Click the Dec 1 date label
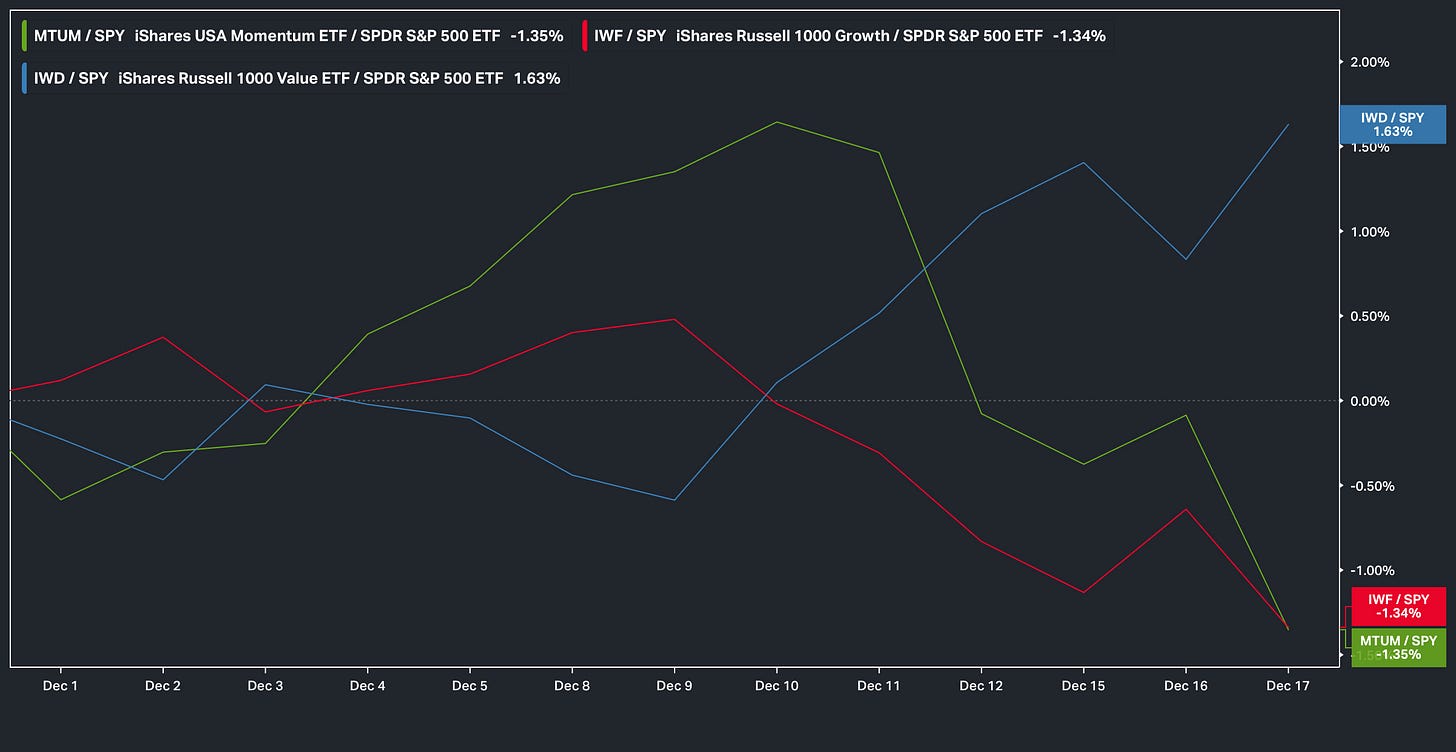 click(x=60, y=686)
